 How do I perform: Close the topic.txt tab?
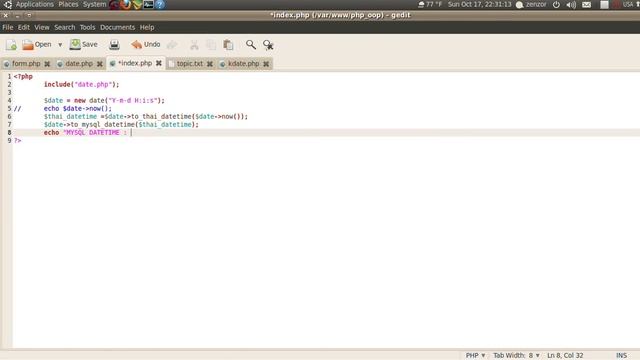click(x=210, y=64)
